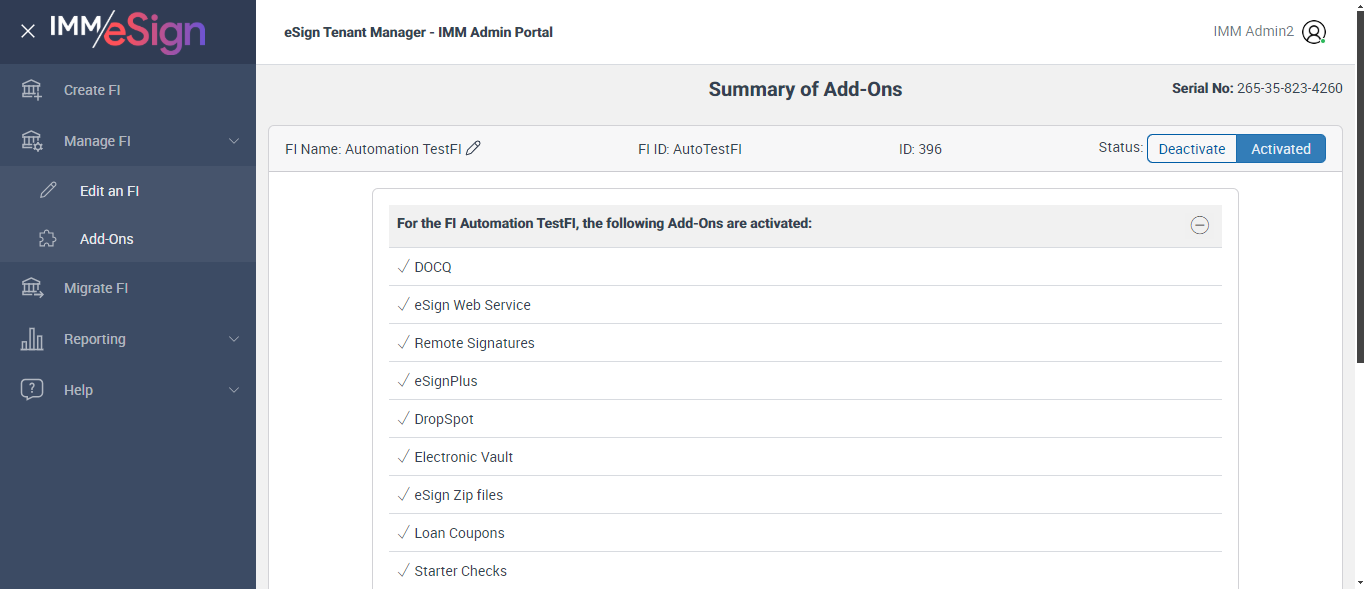Image resolution: width=1366 pixels, height=589 pixels.
Task: Expand the Reporting menu chevron
Action: pyautogui.click(x=234, y=339)
